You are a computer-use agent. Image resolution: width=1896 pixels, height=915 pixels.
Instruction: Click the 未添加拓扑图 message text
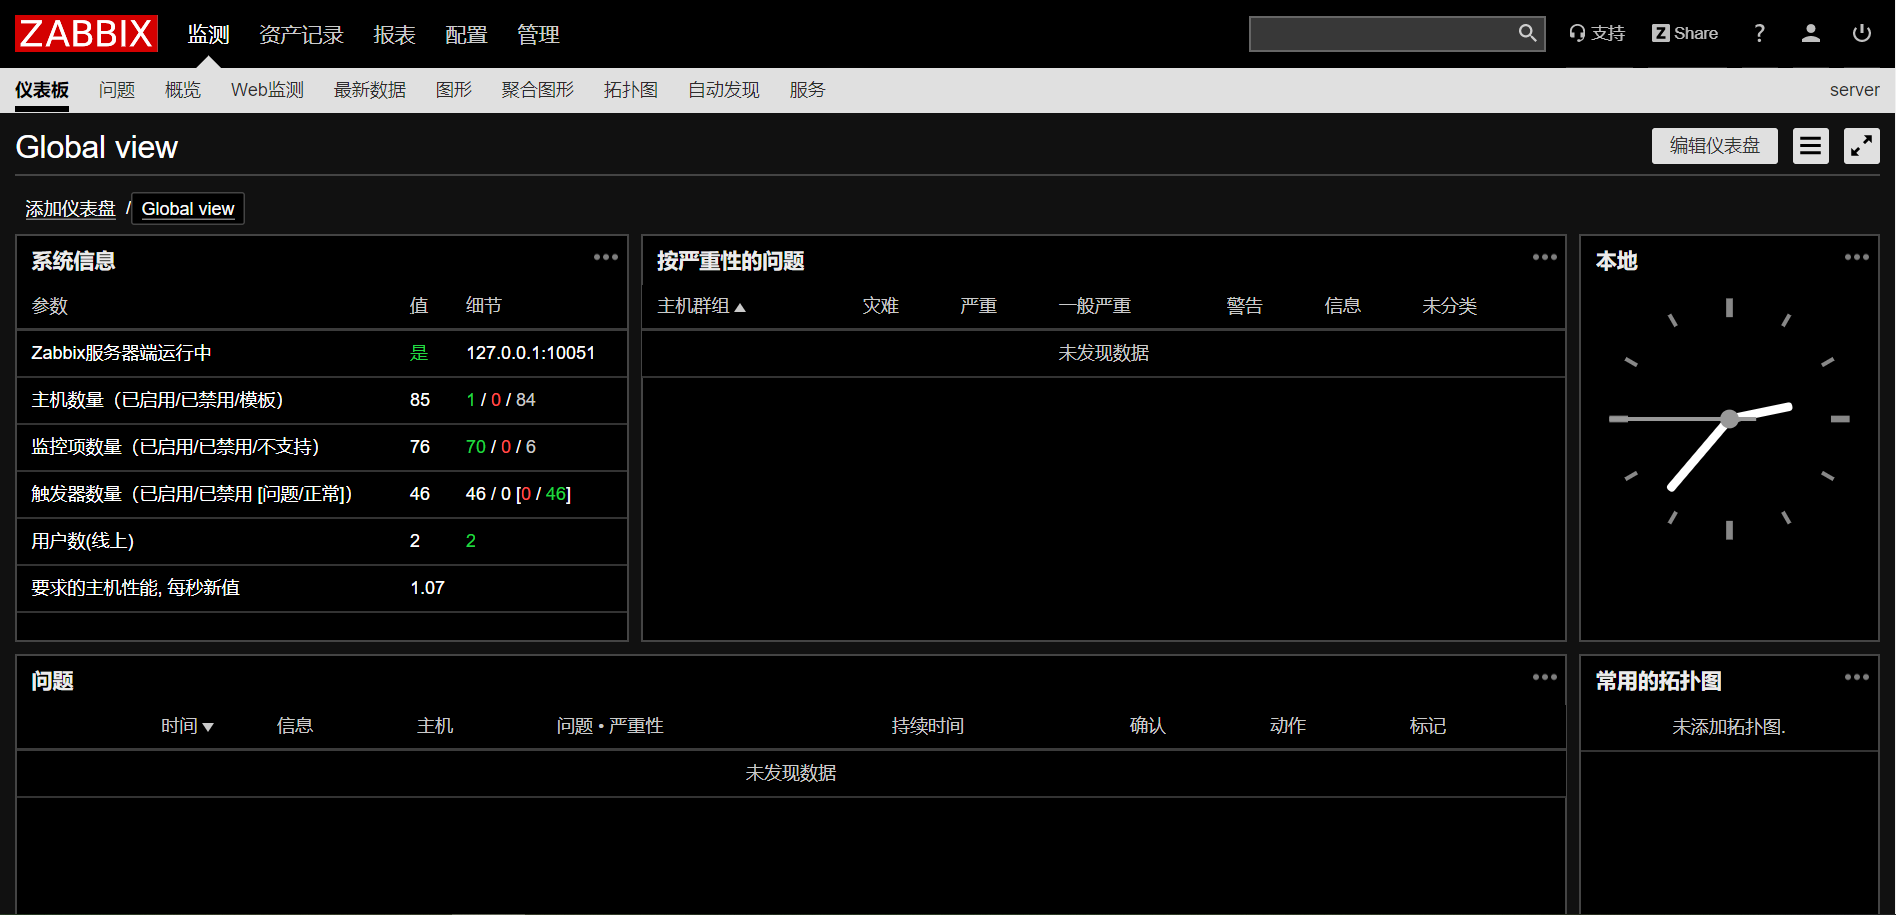point(1729,727)
